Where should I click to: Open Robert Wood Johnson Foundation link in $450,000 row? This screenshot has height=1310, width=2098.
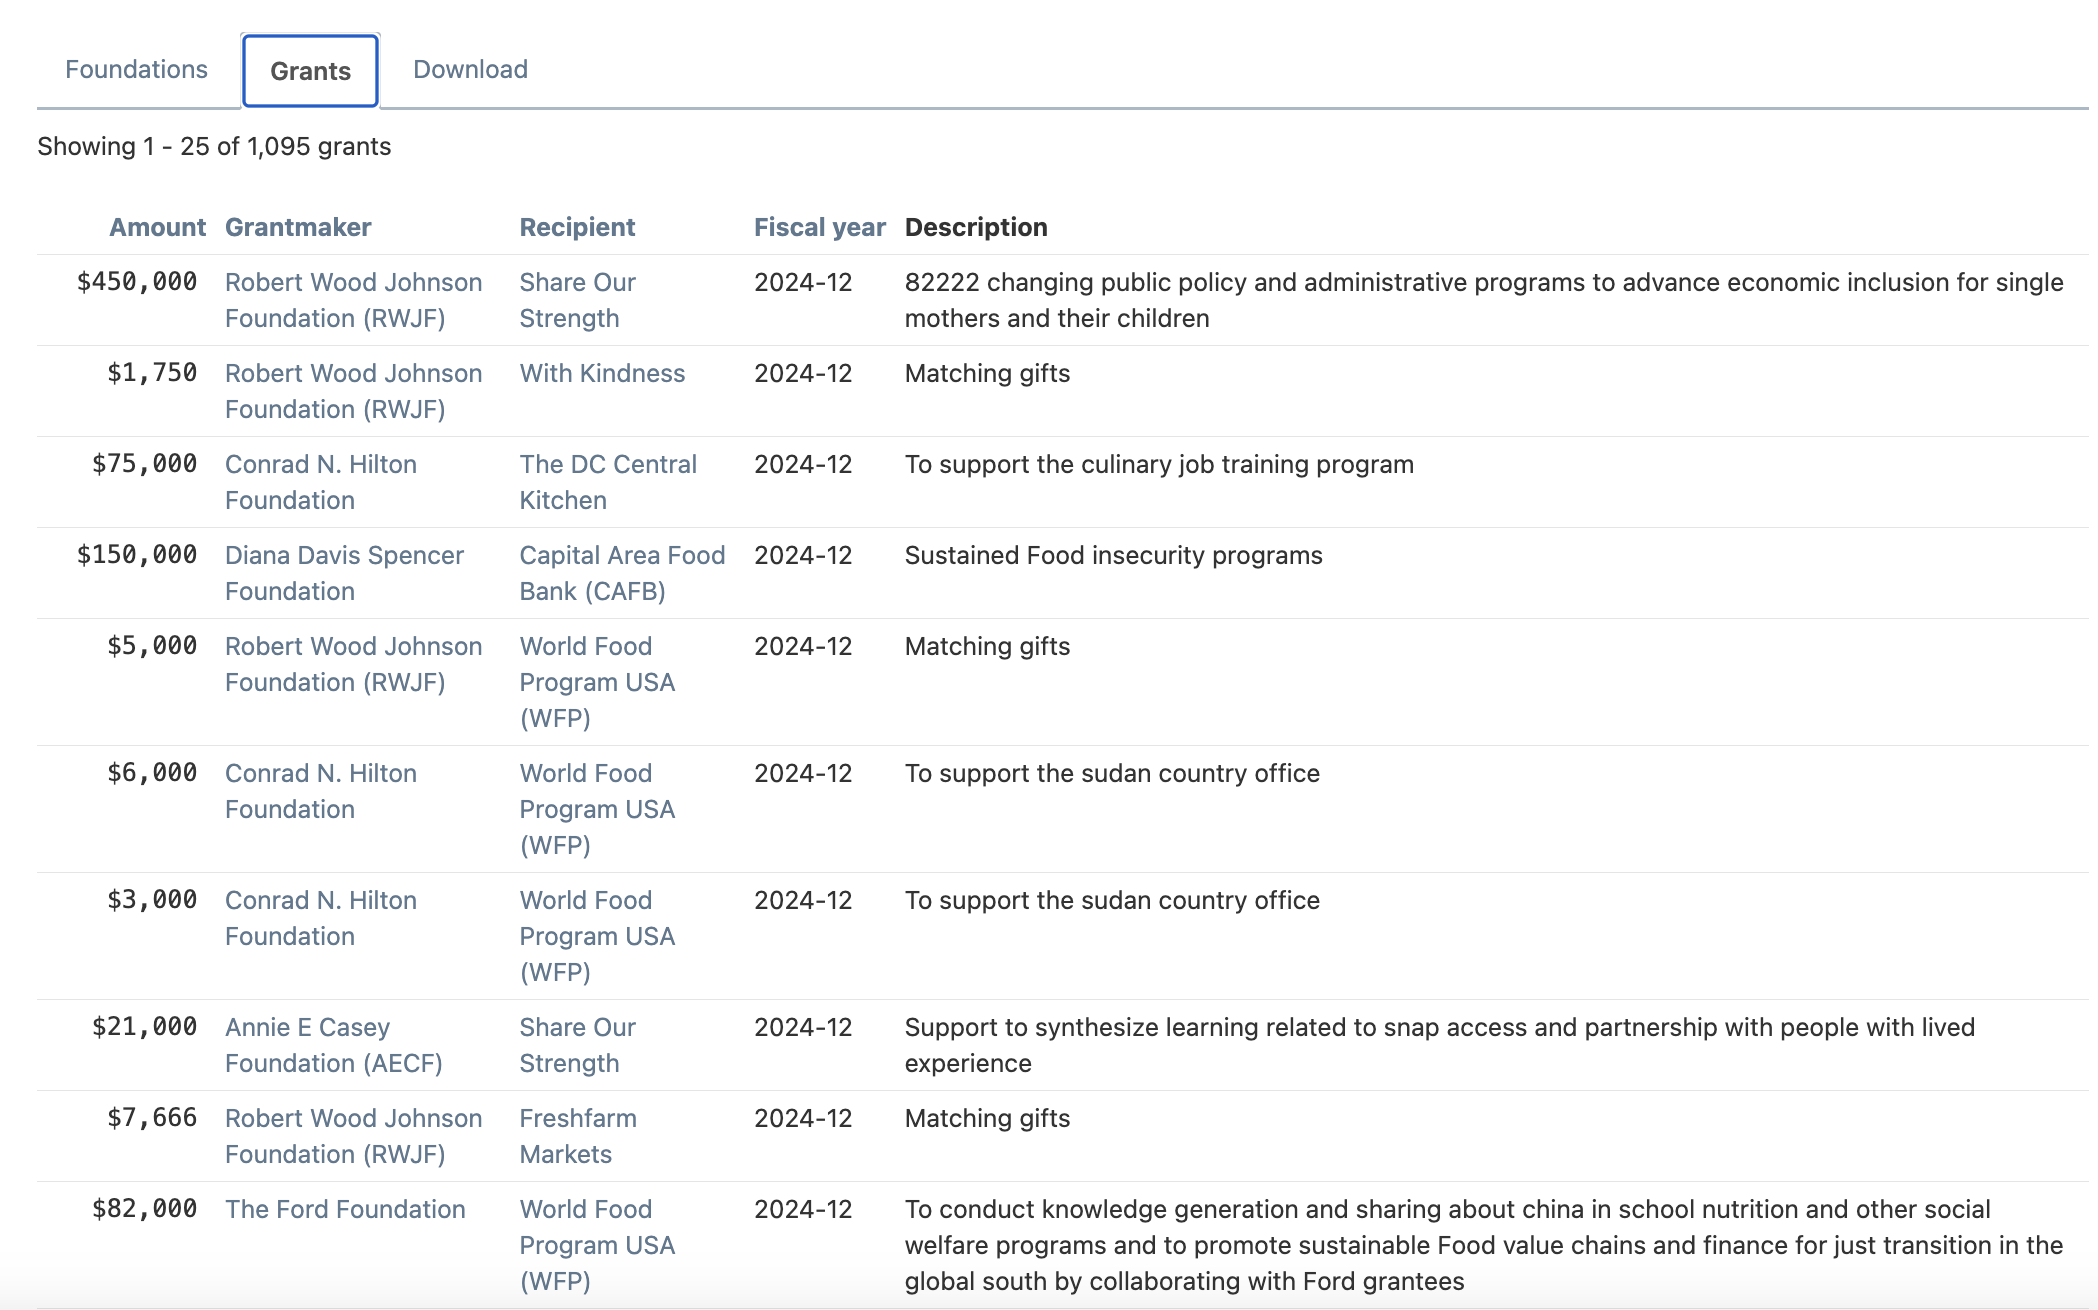tap(353, 300)
